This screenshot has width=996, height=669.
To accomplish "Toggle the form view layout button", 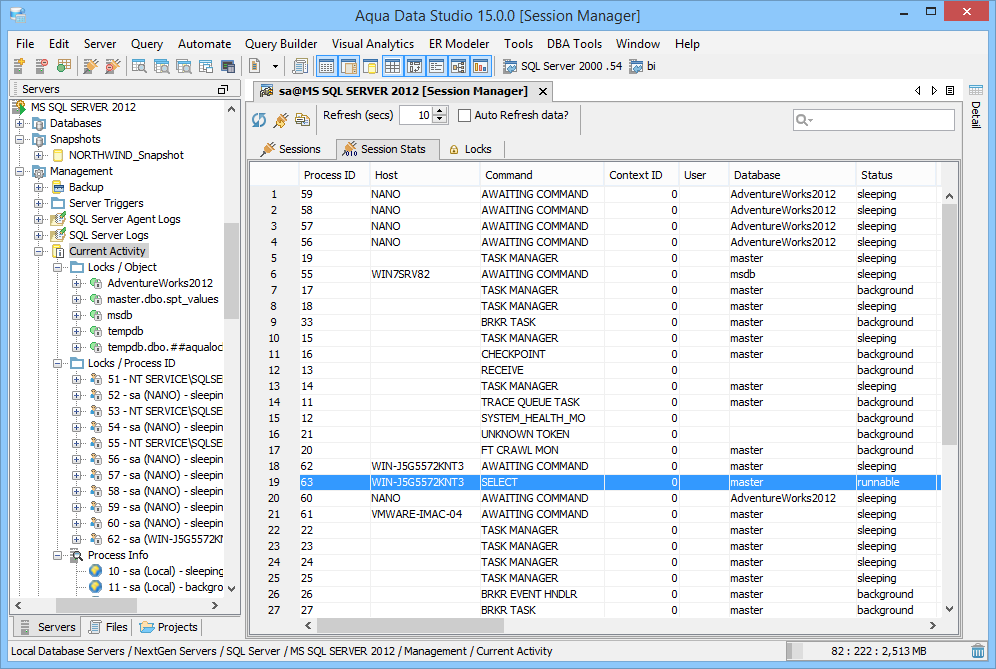I will (436, 66).
